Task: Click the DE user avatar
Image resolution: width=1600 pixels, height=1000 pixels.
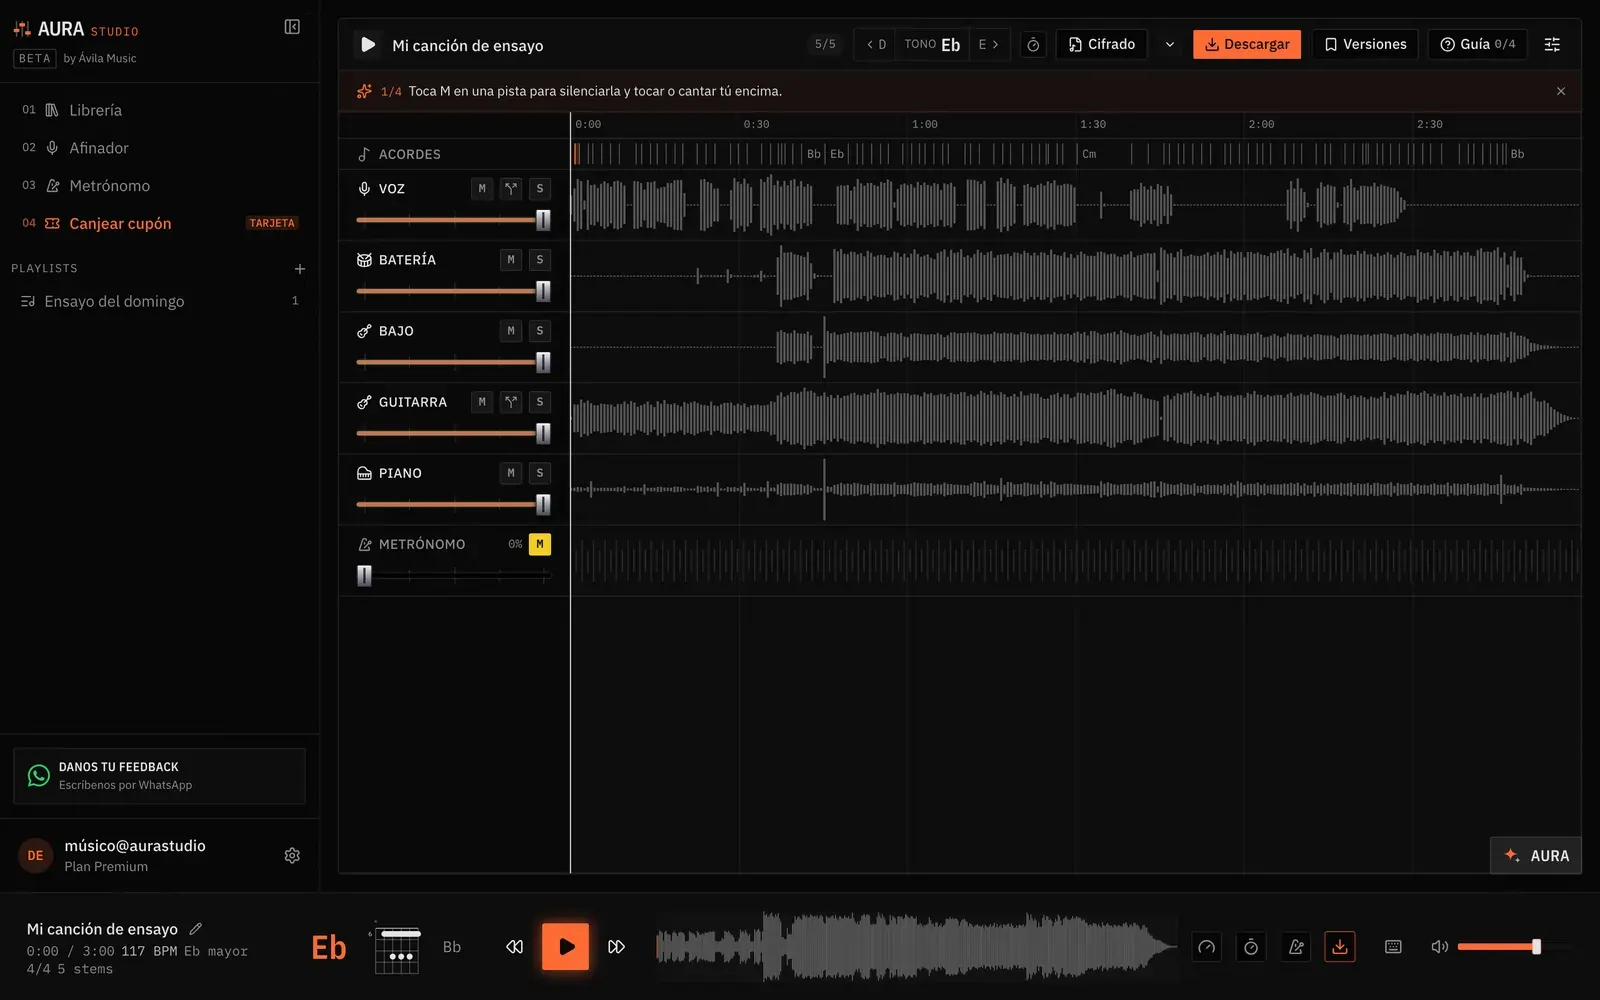Action: [x=35, y=856]
